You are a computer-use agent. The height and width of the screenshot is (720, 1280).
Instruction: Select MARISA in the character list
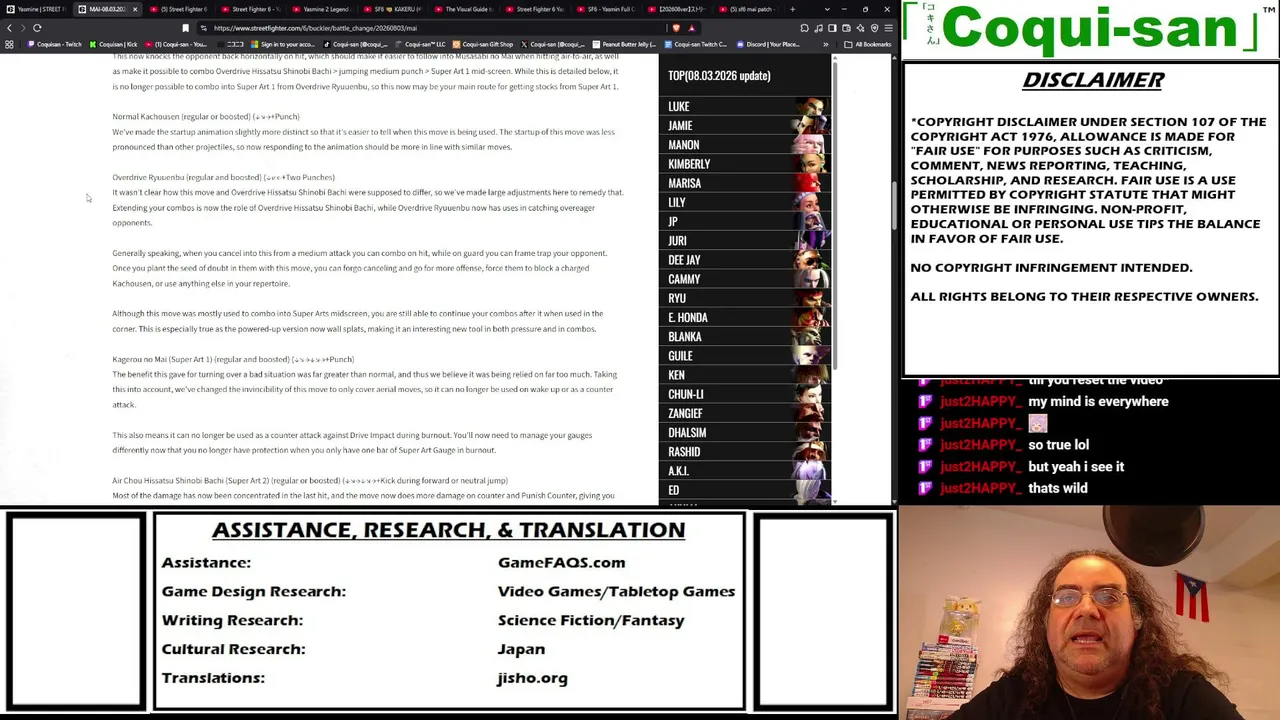pyautogui.click(x=746, y=183)
